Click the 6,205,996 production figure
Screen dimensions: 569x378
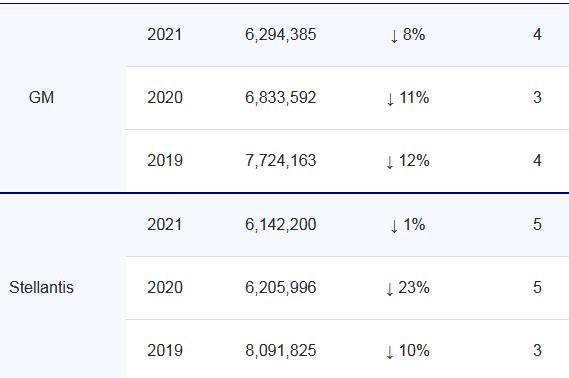[x=281, y=287]
